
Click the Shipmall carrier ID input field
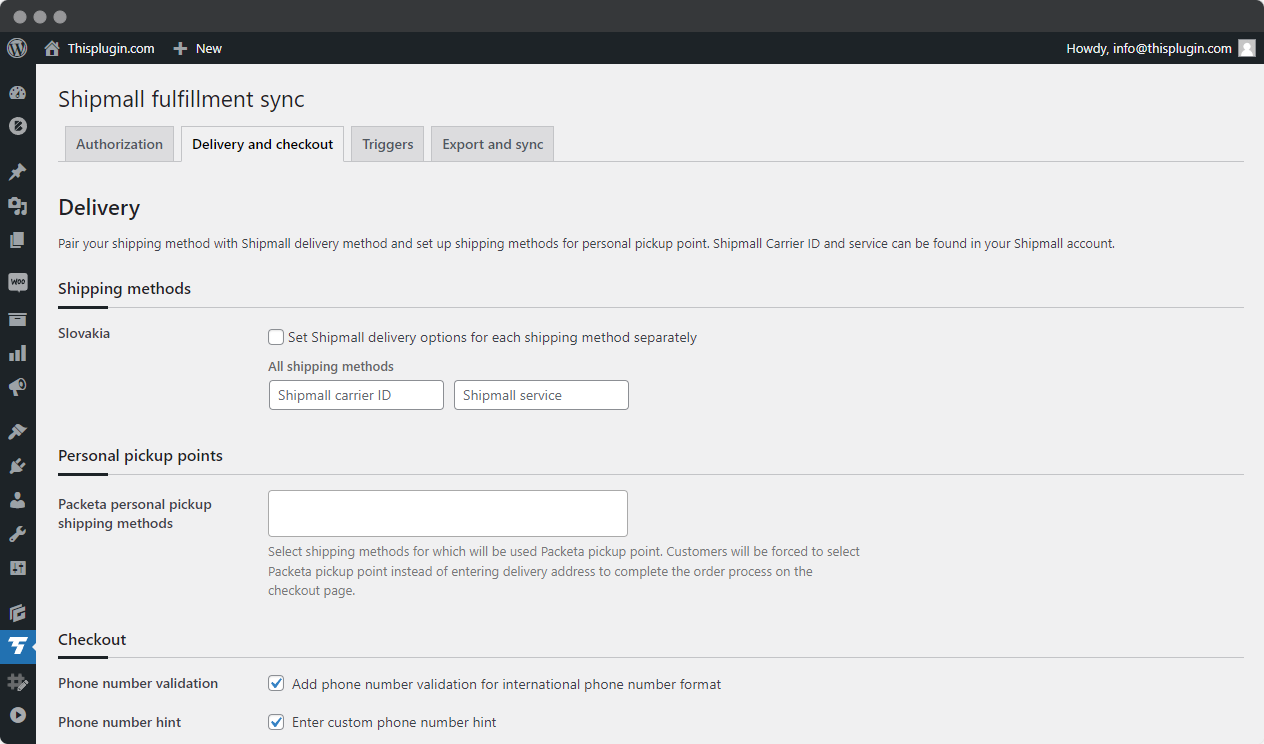coord(356,395)
